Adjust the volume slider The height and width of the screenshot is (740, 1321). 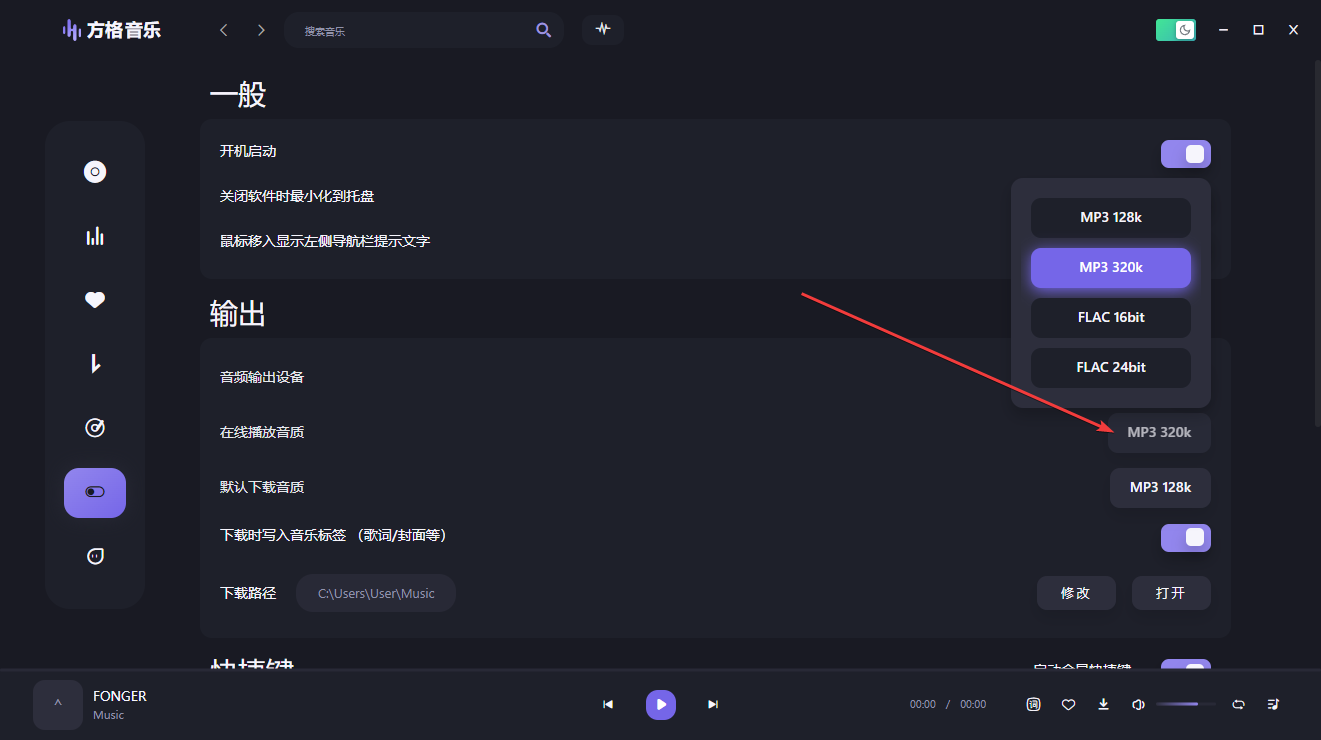point(1185,704)
